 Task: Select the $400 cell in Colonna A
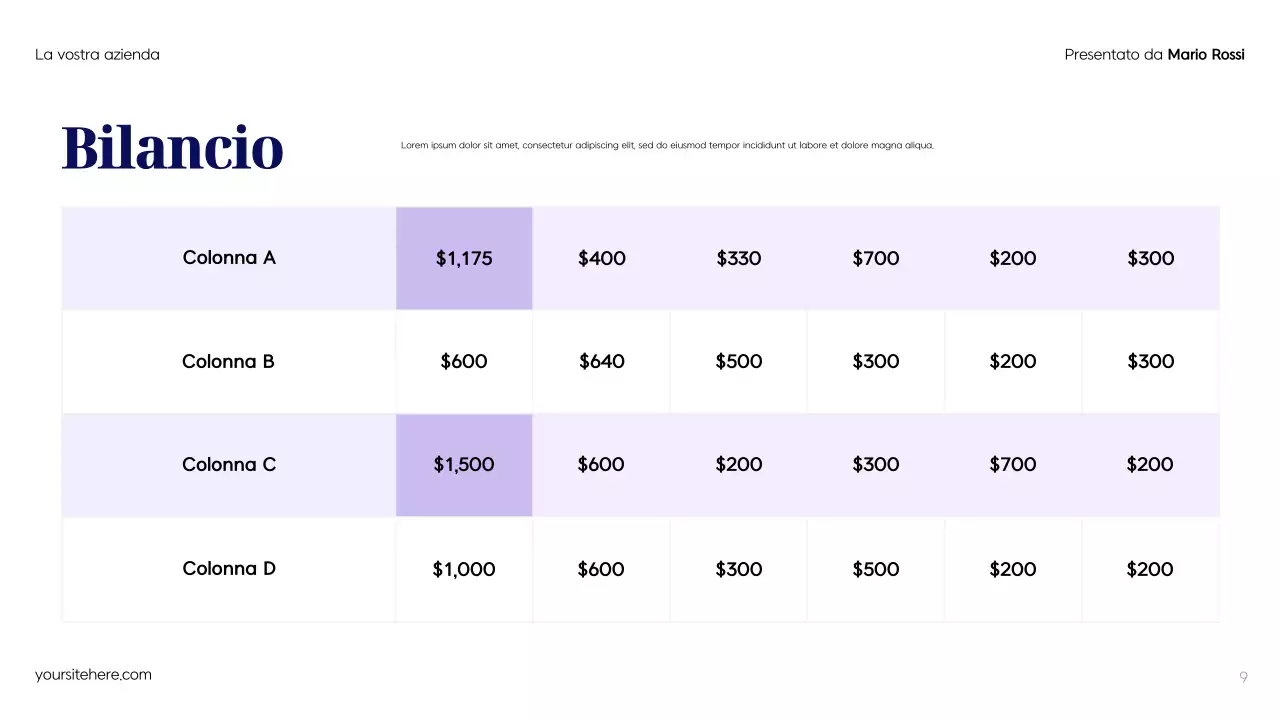tap(601, 258)
